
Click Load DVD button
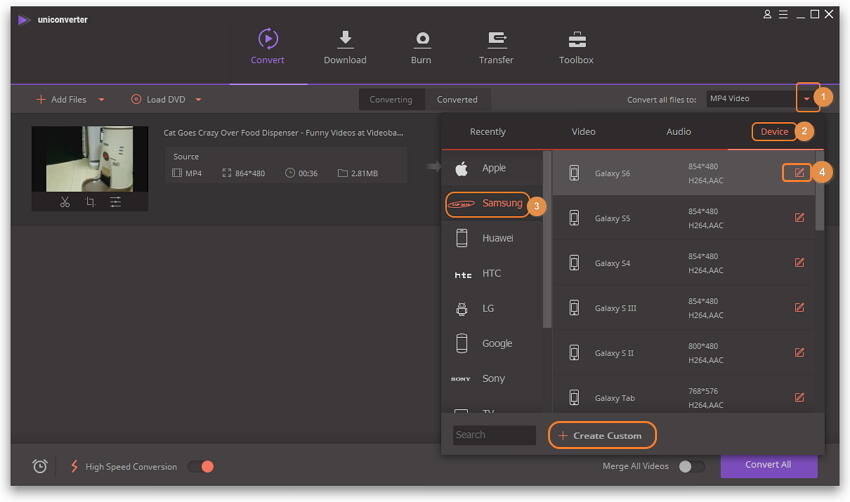point(158,100)
